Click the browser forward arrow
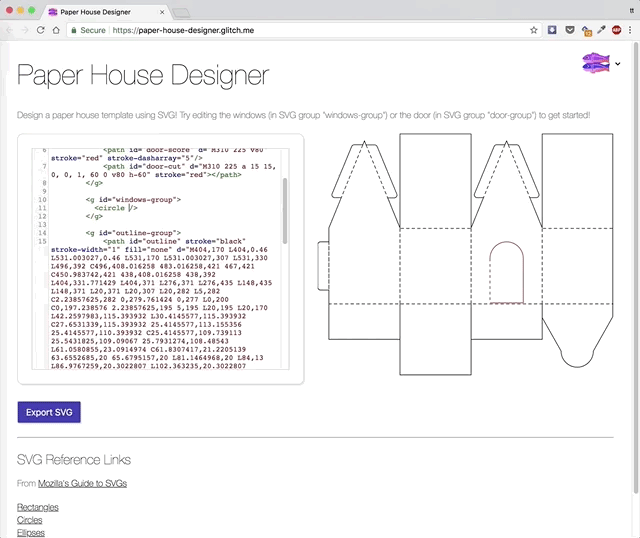Screen dimensions: 640x538 click(x=24, y=30)
